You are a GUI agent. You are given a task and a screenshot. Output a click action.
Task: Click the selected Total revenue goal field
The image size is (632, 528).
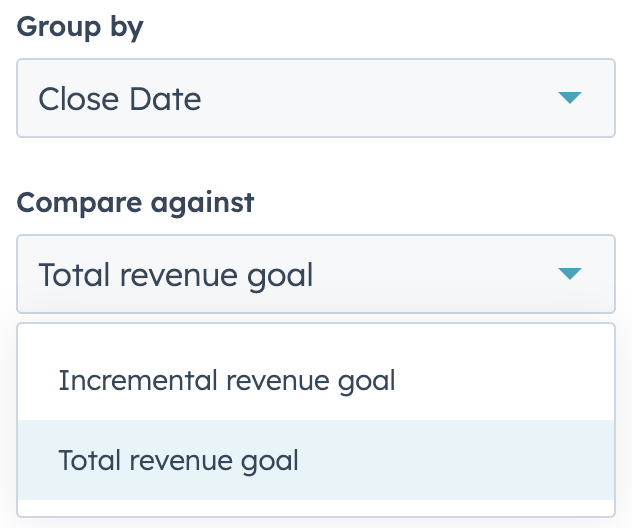pyautogui.click(x=176, y=274)
